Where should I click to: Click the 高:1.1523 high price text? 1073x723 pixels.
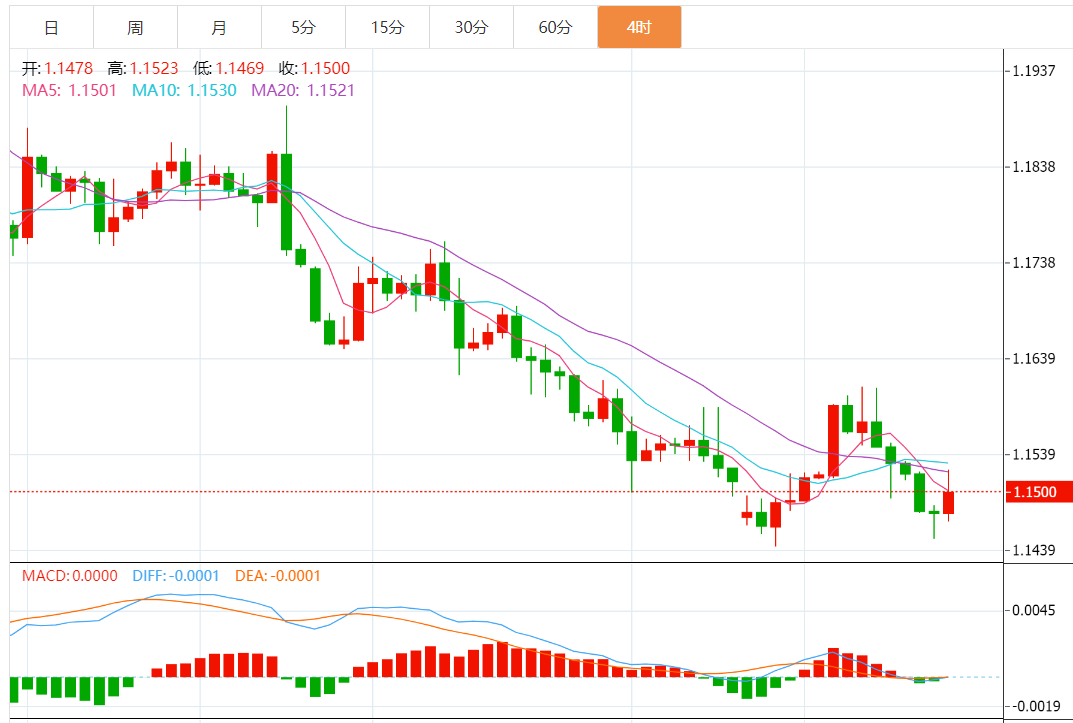pyautogui.click(x=143, y=68)
